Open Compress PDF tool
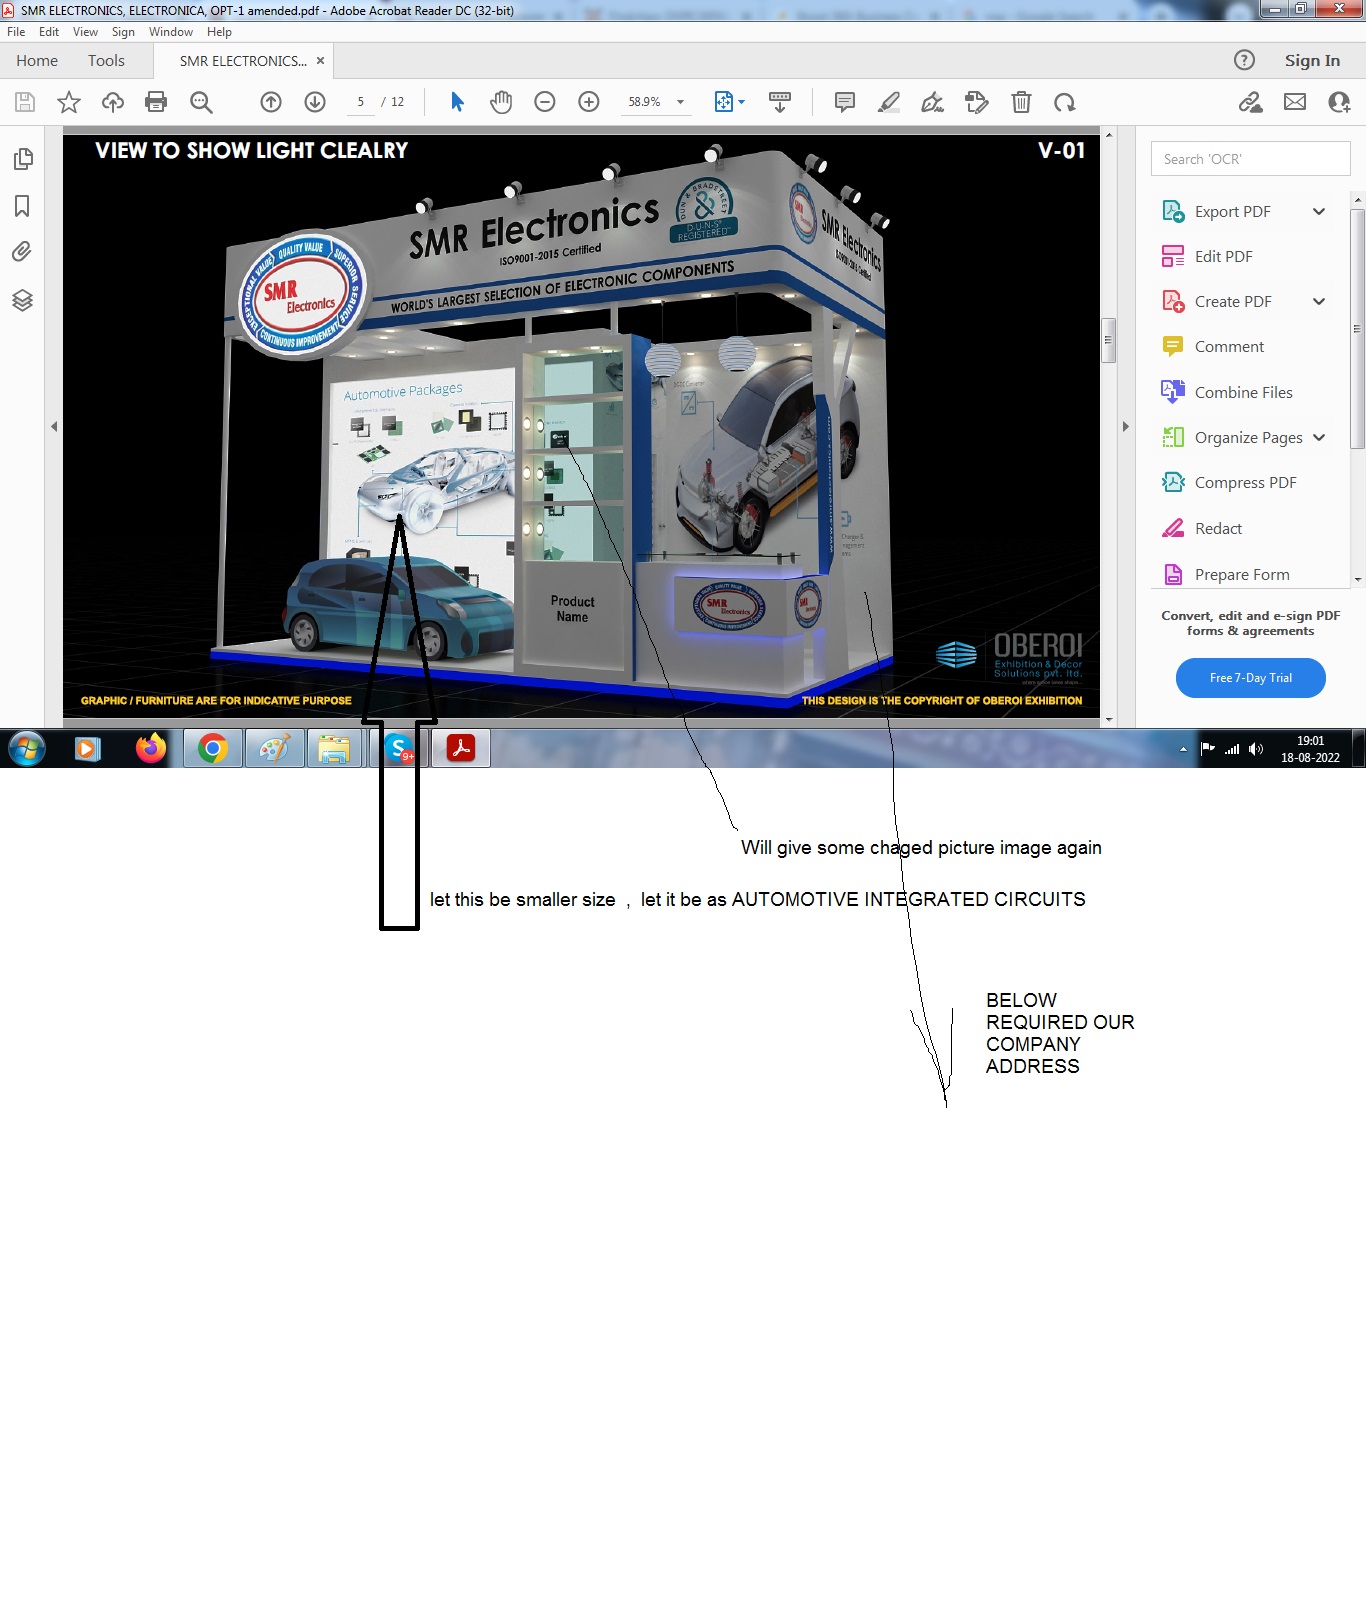 point(1243,482)
